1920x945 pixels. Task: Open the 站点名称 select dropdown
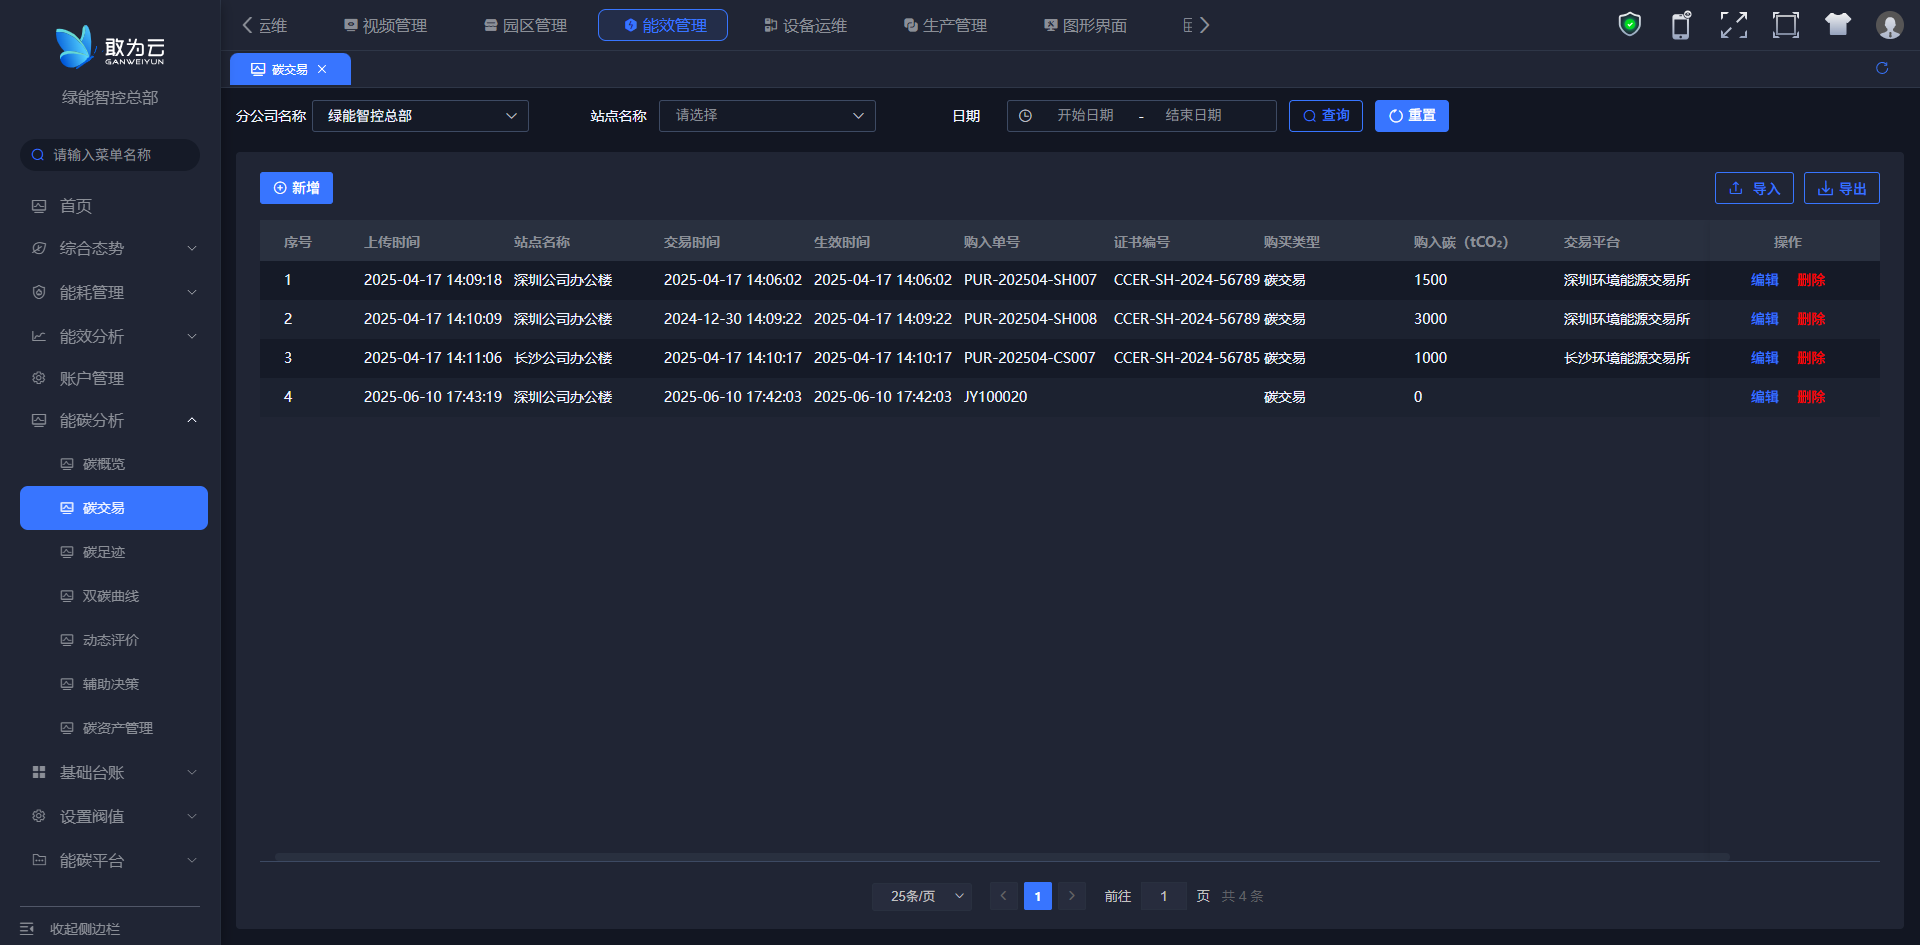tap(767, 116)
